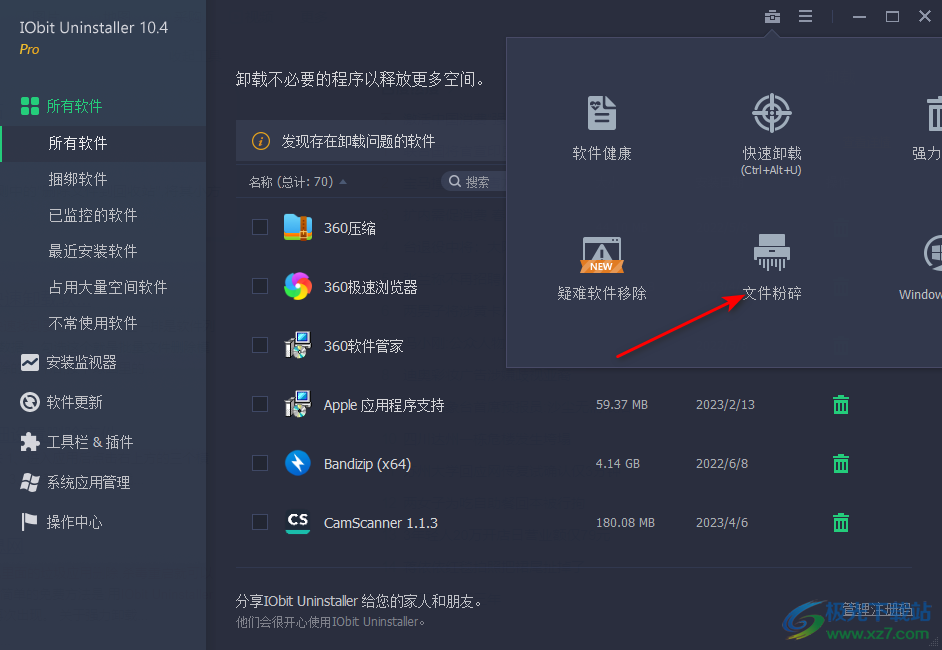This screenshot has width=942, height=650.
Task: Click the 360极速浏览器 icon
Action: point(297,287)
